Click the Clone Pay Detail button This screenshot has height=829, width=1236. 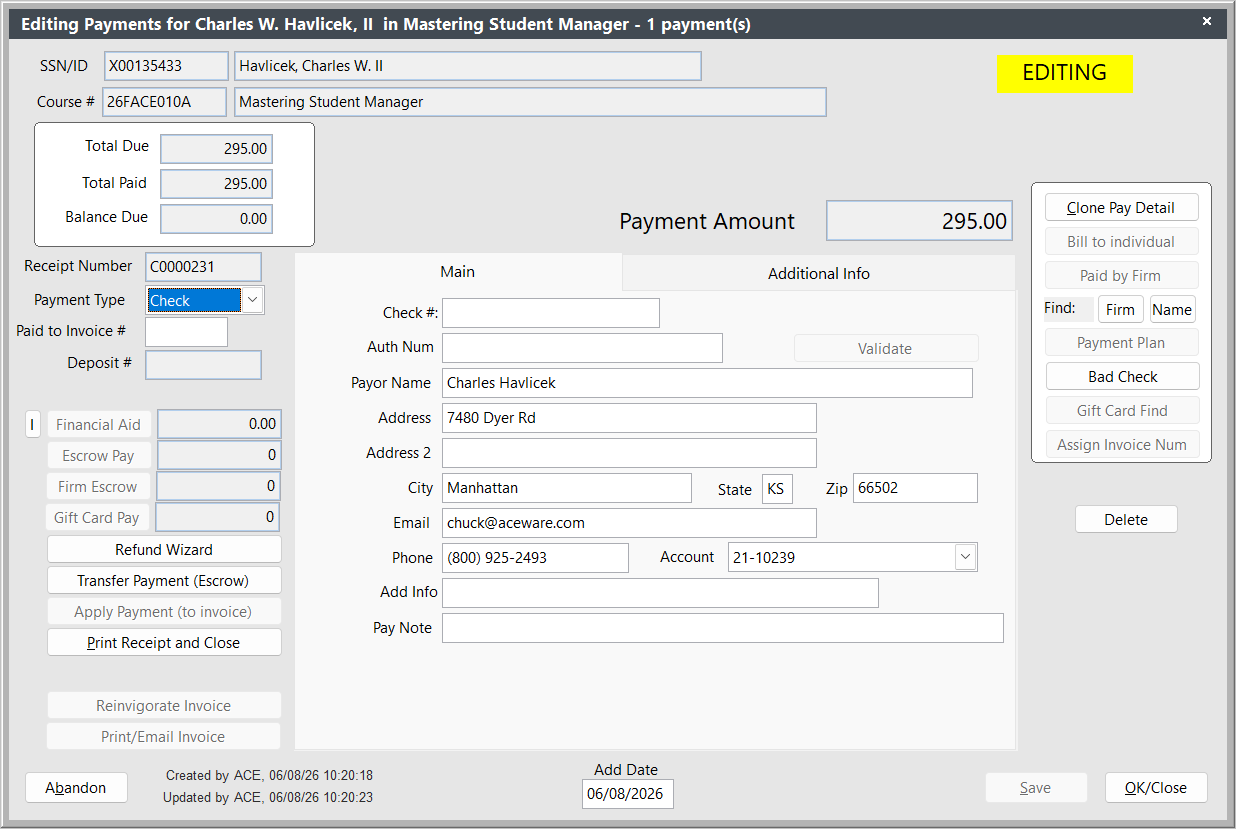1121,208
